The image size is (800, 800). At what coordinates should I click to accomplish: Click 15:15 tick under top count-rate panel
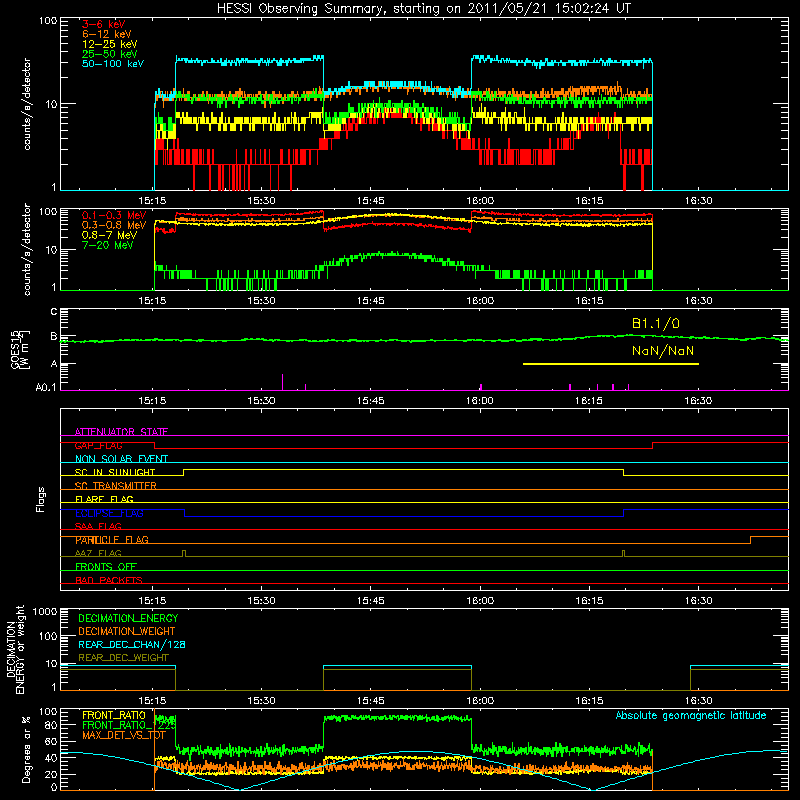[x=152, y=201]
